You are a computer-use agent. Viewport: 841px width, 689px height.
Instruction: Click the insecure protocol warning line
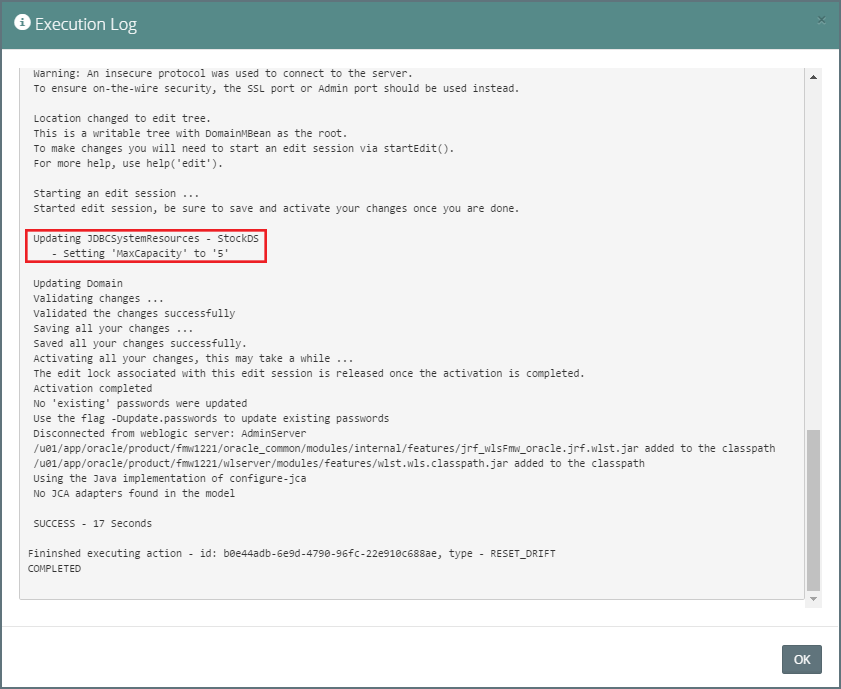click(222, 73)
